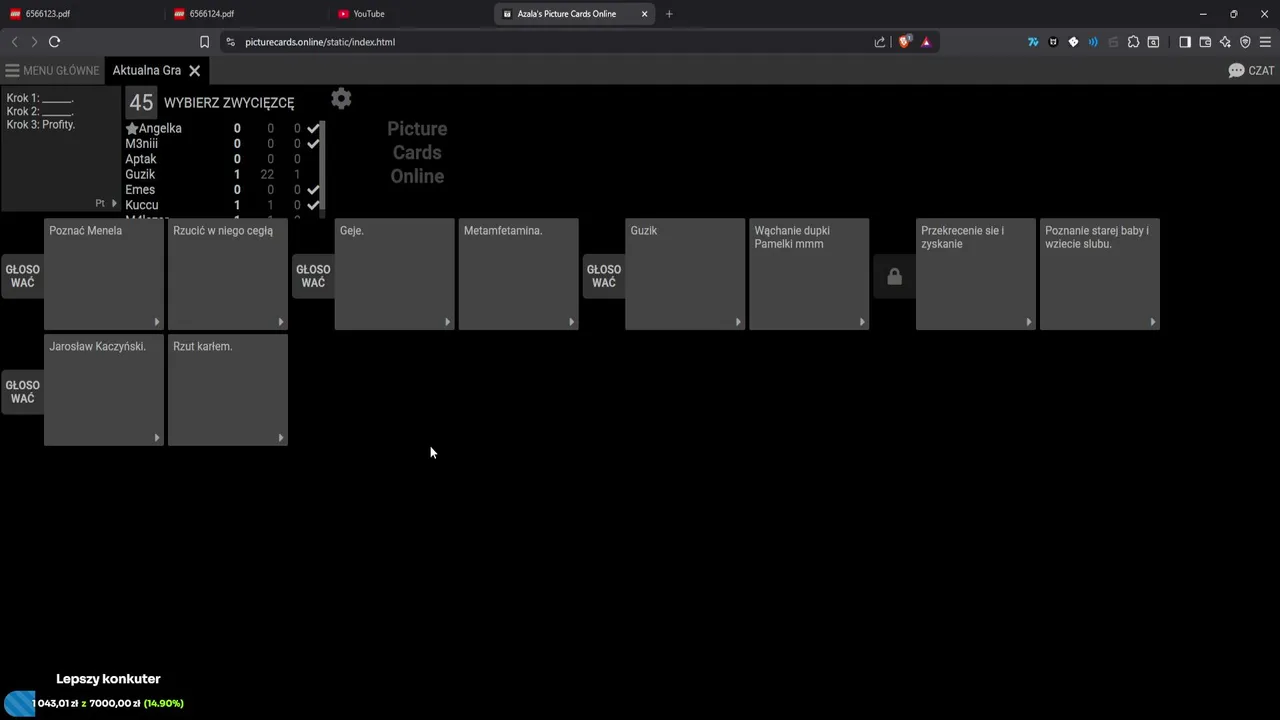Image resolution: width=1280 pixels, height=720 pixels.
Task: Click the checkmark next to Emes
Action: pos(313,190)
